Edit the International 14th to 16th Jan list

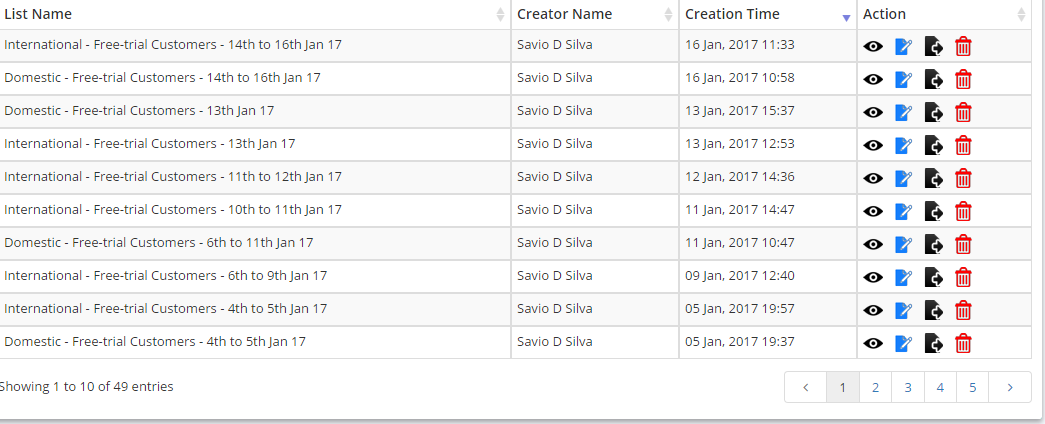[x=903, y=47]
